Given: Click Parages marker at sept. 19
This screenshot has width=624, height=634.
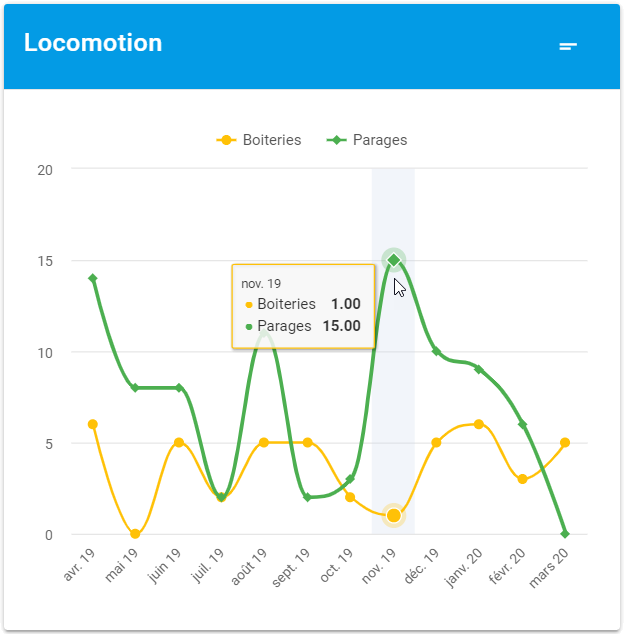Looking at the screenshot, I should point(307,497).
